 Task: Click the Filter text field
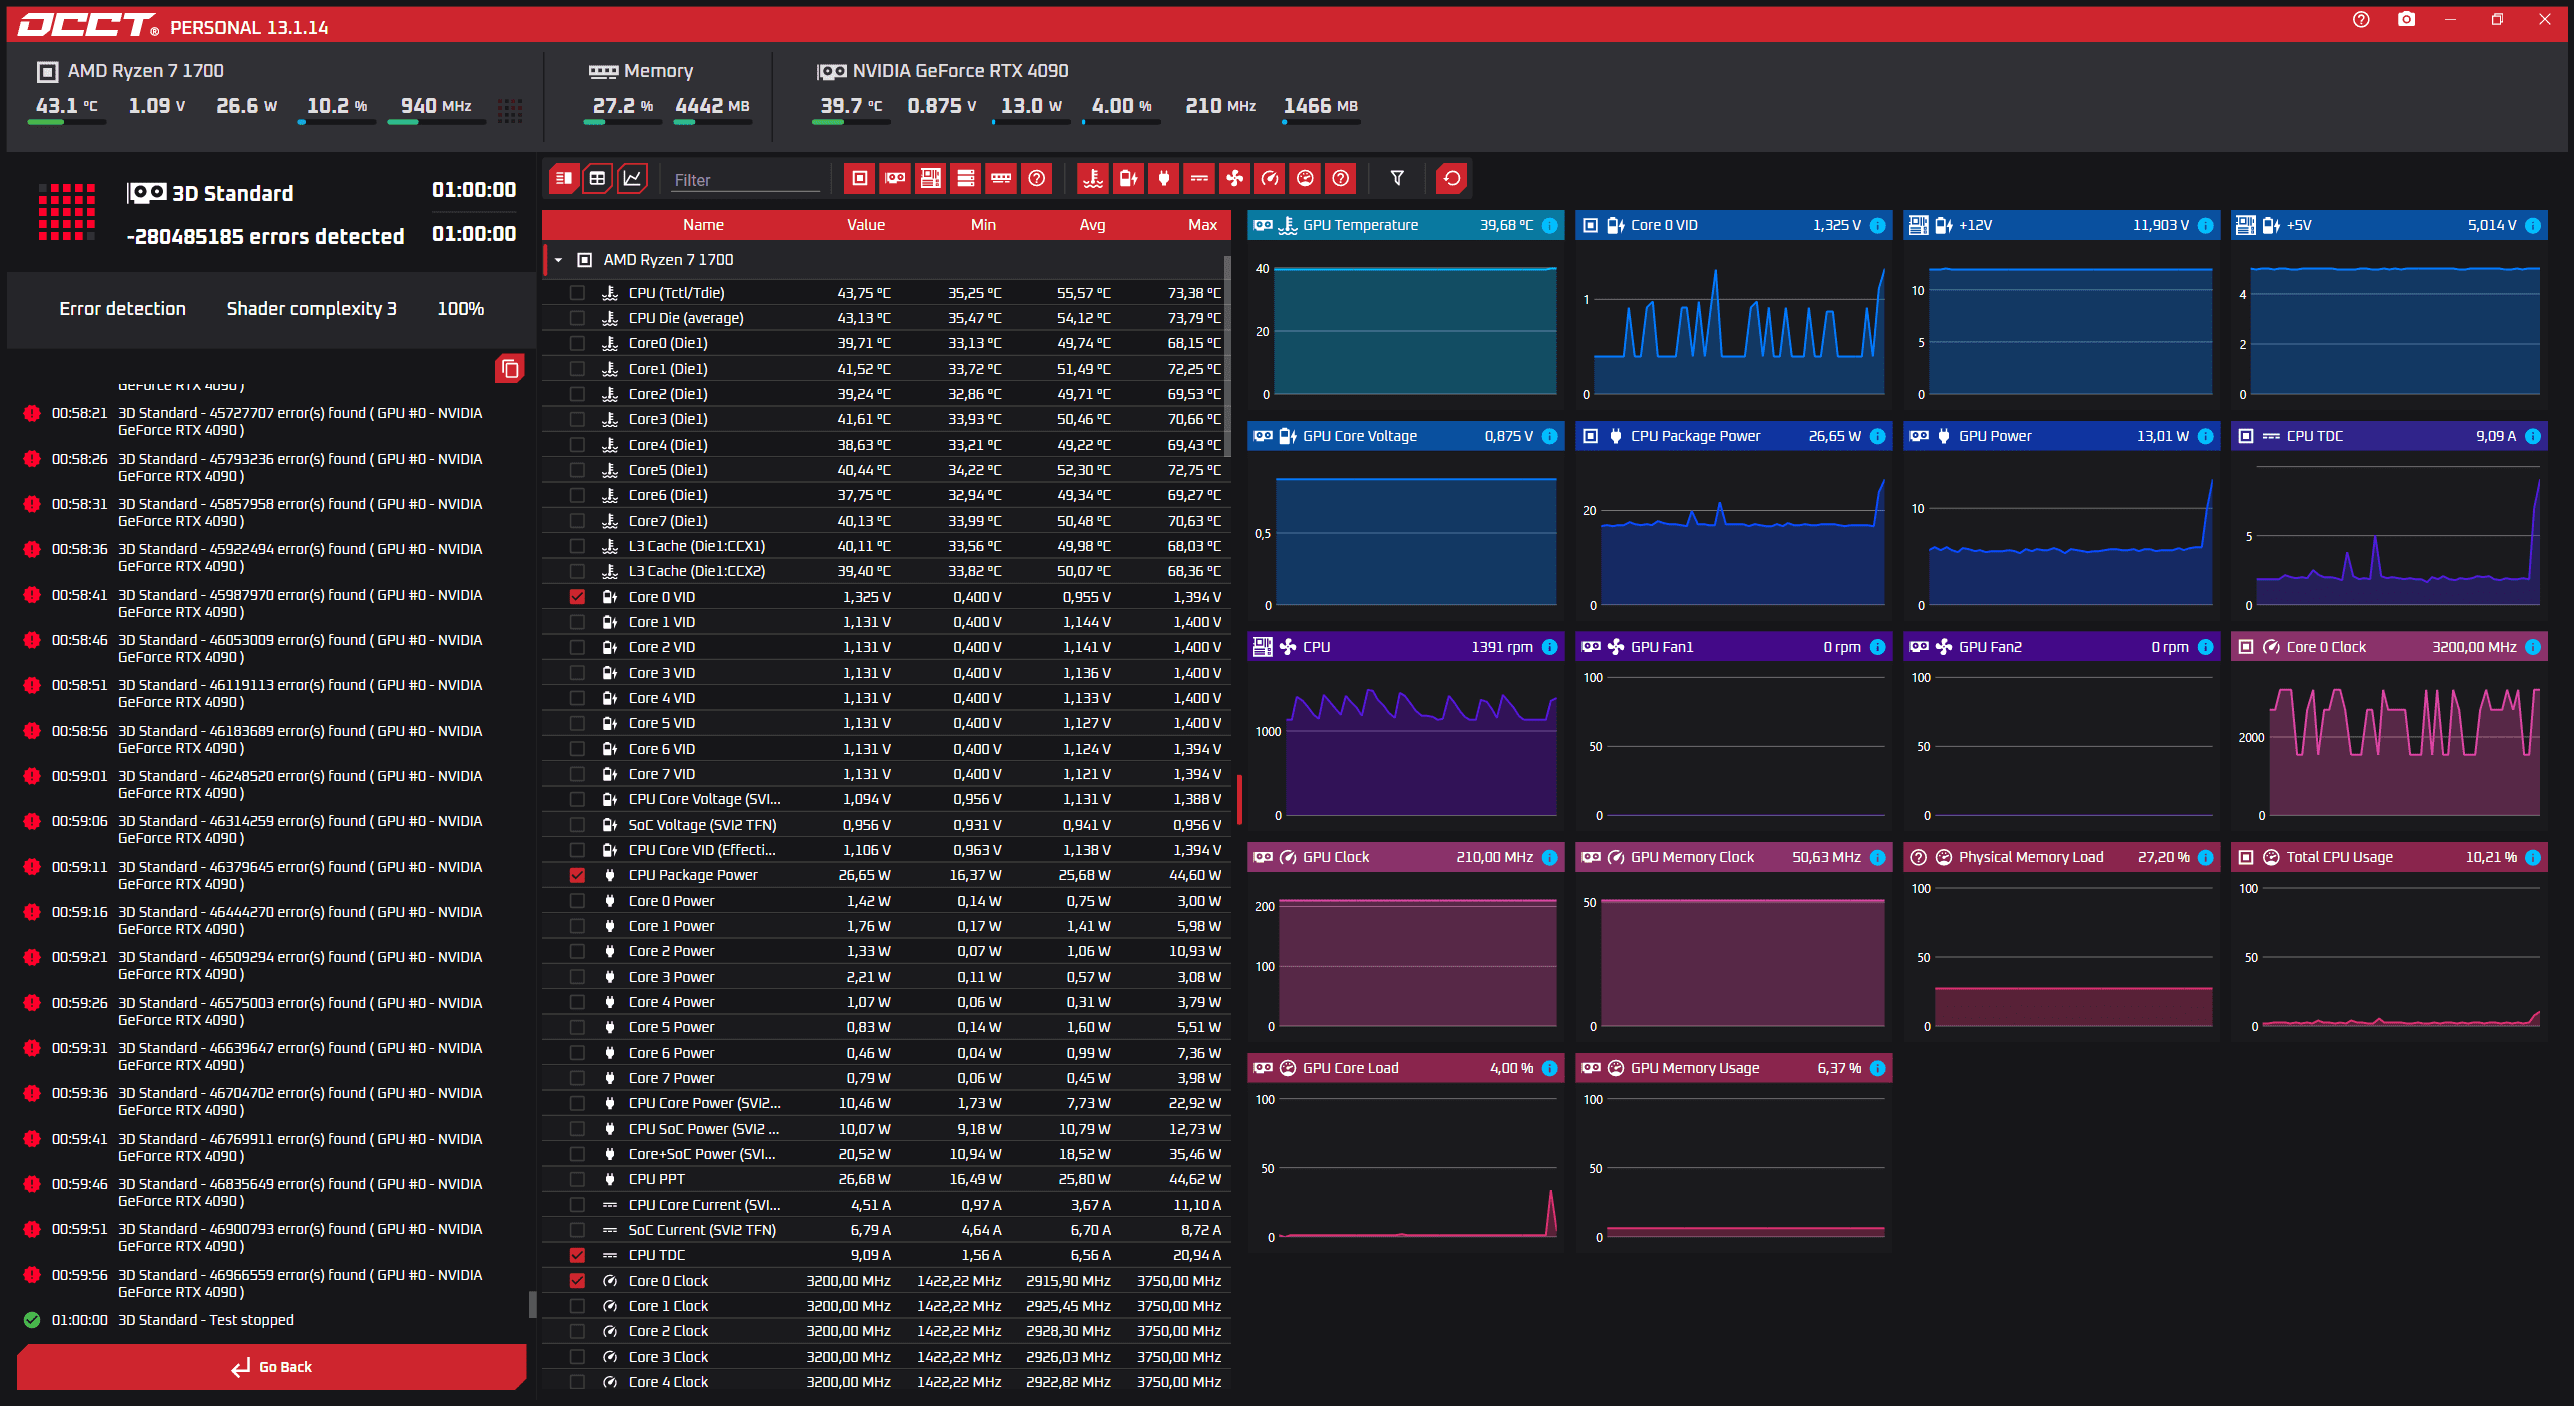745,180
